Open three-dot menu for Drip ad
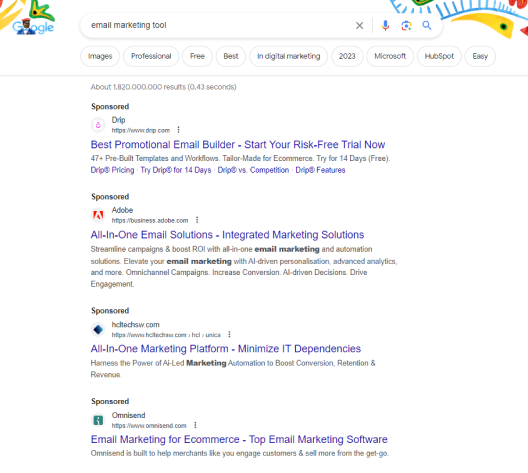528x473 pixels. 178,130
